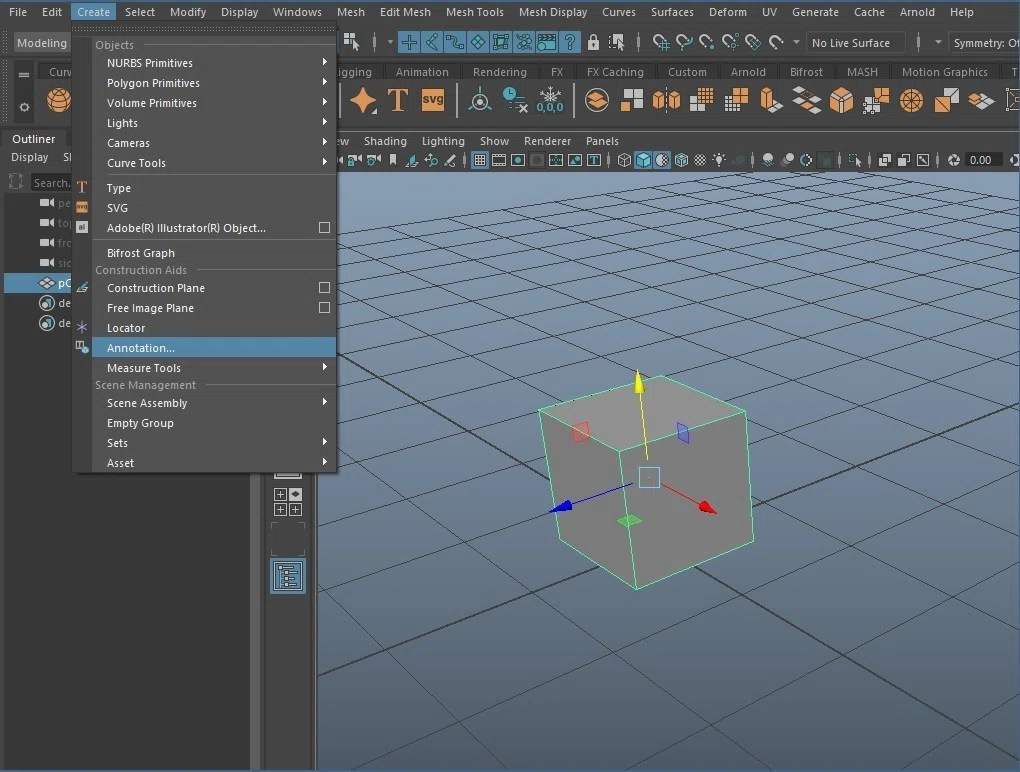This screenshot has width=1020, height=772.
Task: Click the Annotation icon left of menu item
Action: [82, 347]
